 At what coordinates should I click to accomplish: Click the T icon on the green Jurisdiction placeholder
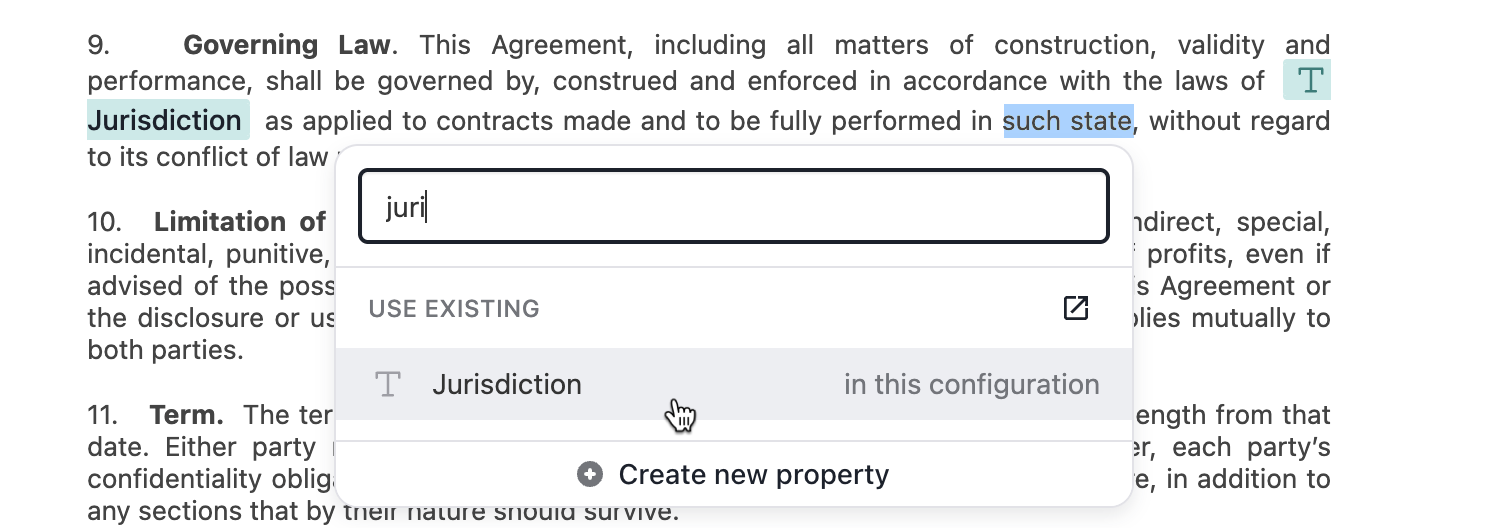[1307, 81]
